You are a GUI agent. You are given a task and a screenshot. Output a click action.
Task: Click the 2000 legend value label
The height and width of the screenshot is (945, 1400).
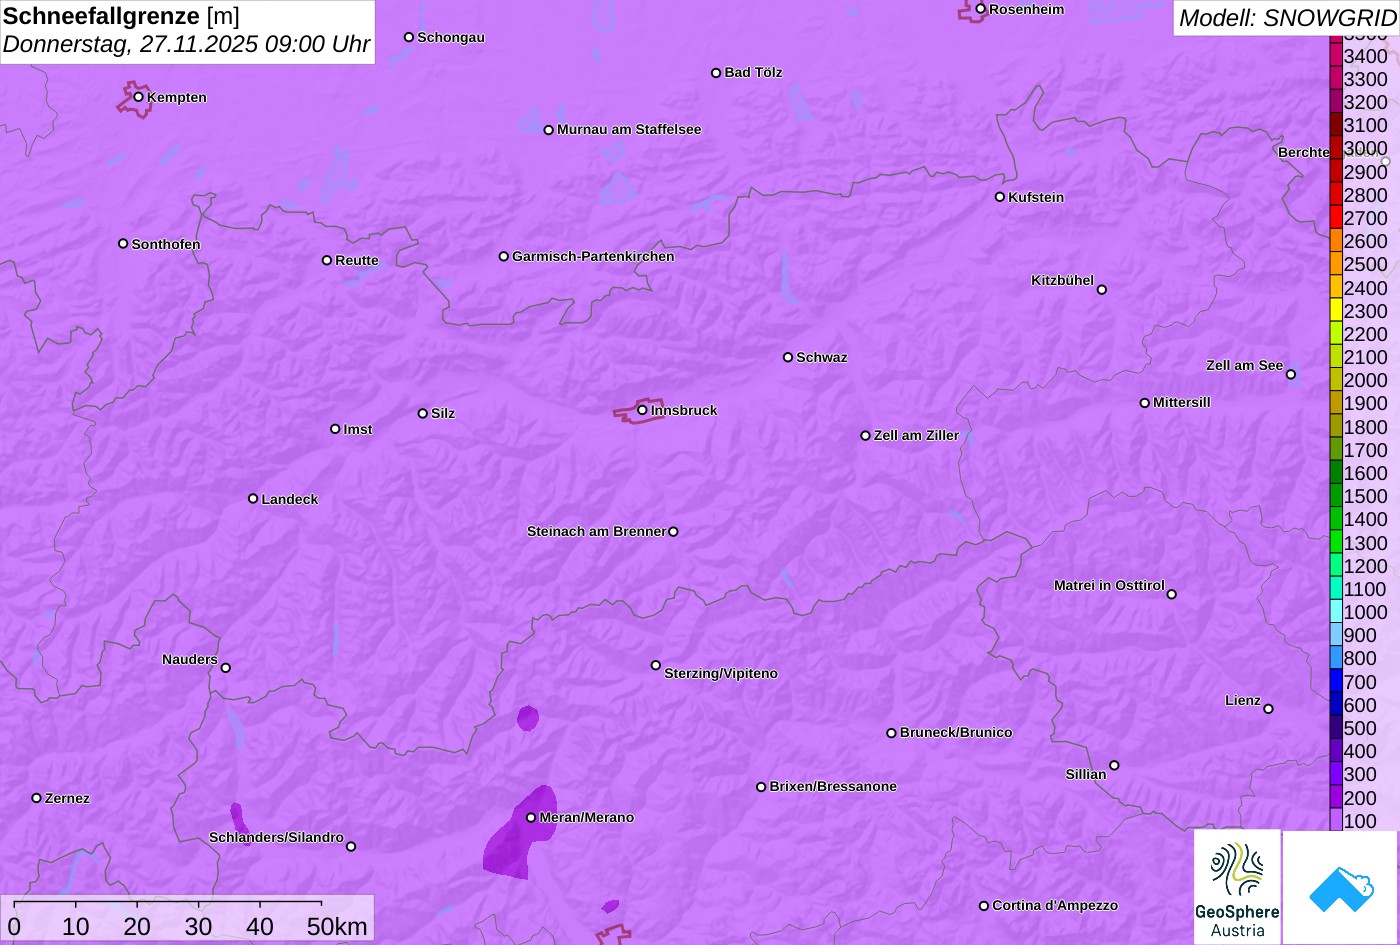pos(1366,380)
